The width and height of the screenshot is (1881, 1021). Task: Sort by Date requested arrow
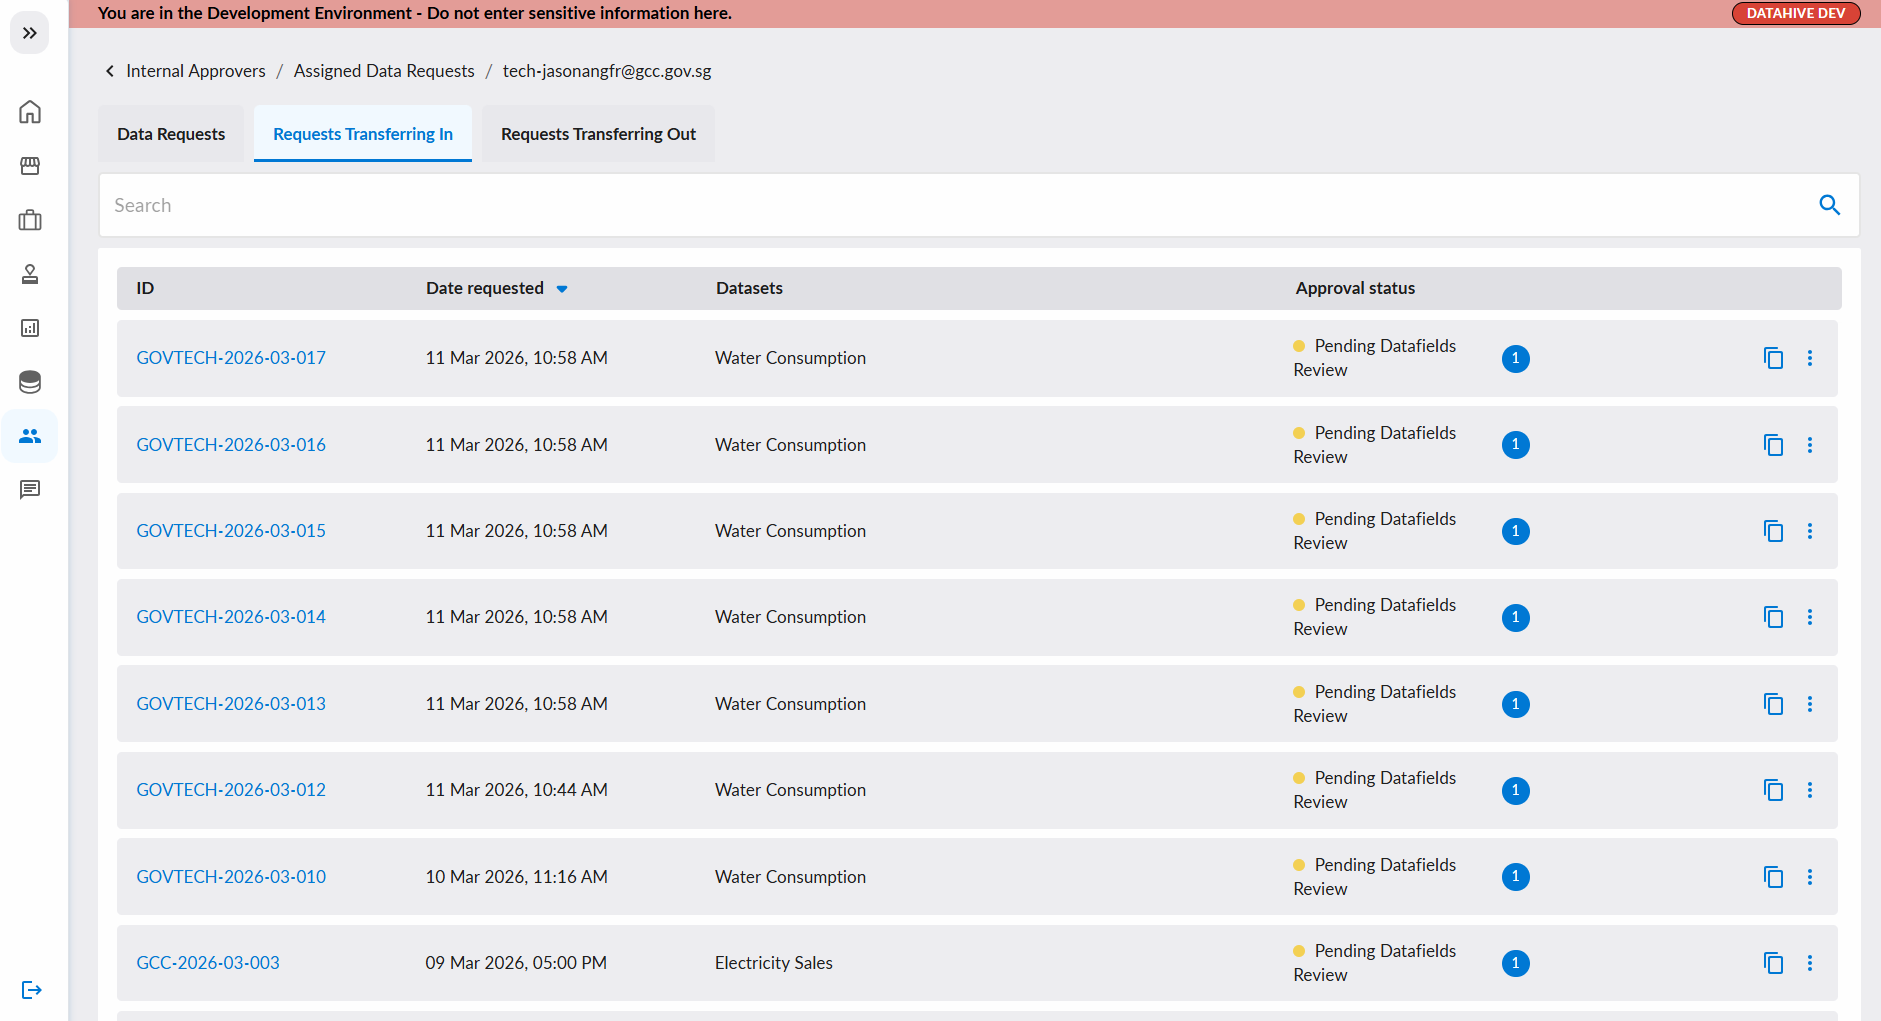562,289
